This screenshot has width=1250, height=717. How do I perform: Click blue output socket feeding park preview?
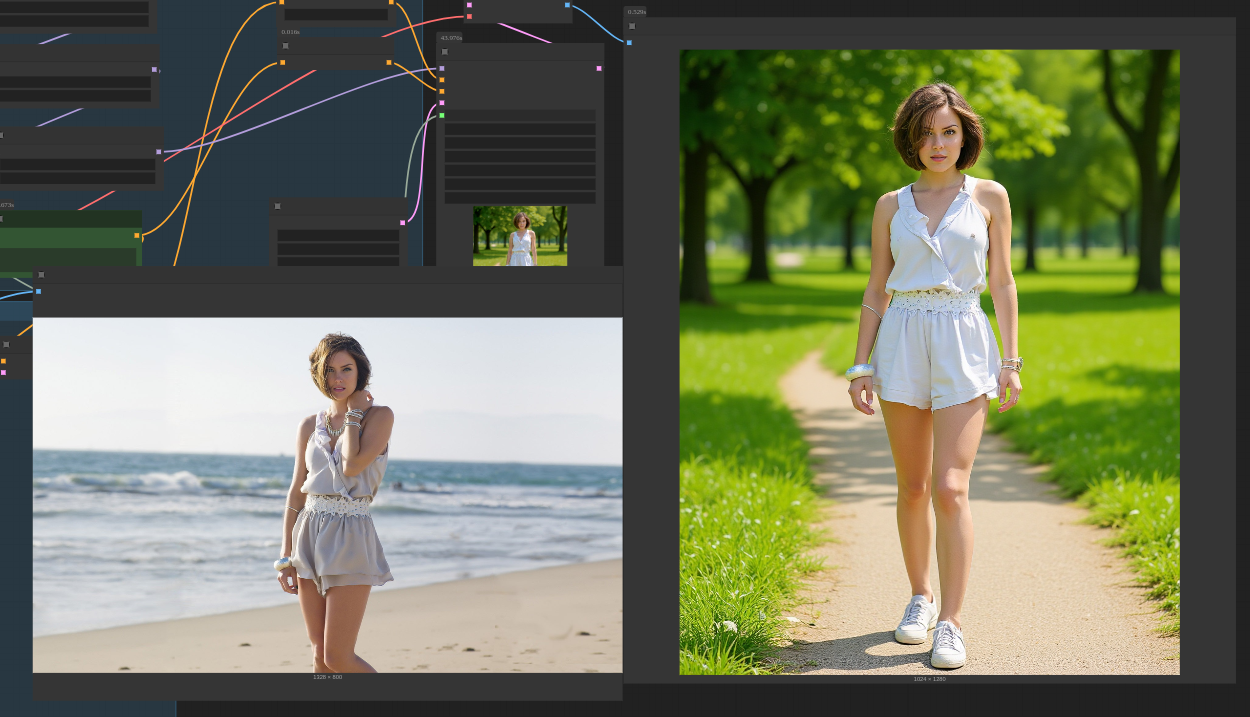[567, 5]
